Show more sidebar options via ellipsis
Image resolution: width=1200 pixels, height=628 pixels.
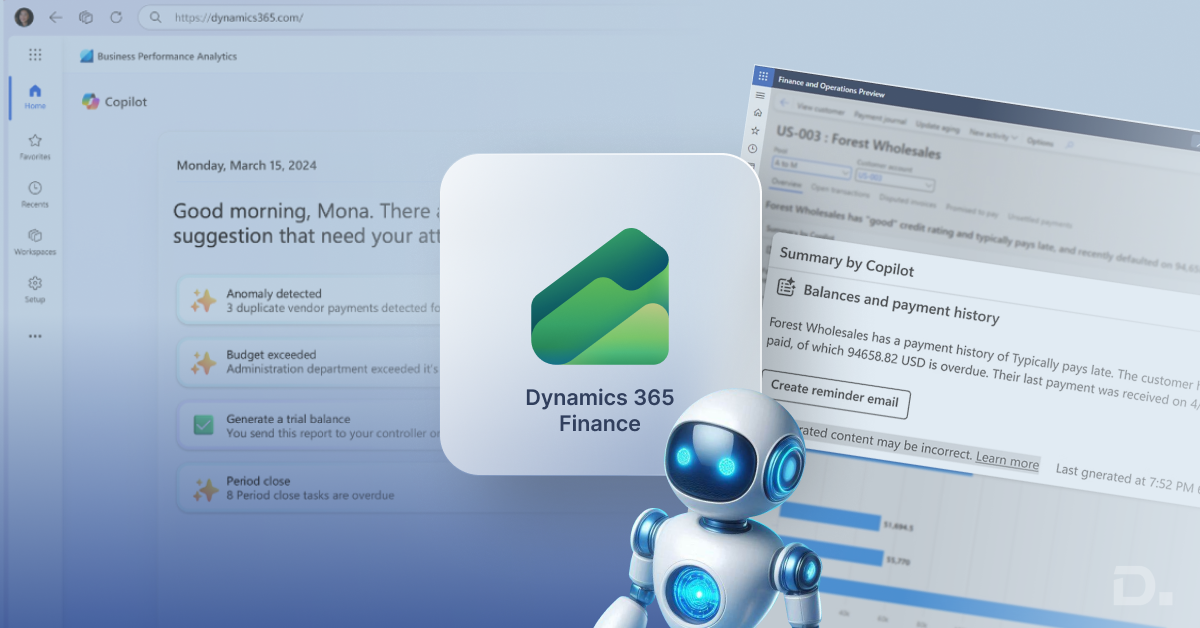click(35, 336)
